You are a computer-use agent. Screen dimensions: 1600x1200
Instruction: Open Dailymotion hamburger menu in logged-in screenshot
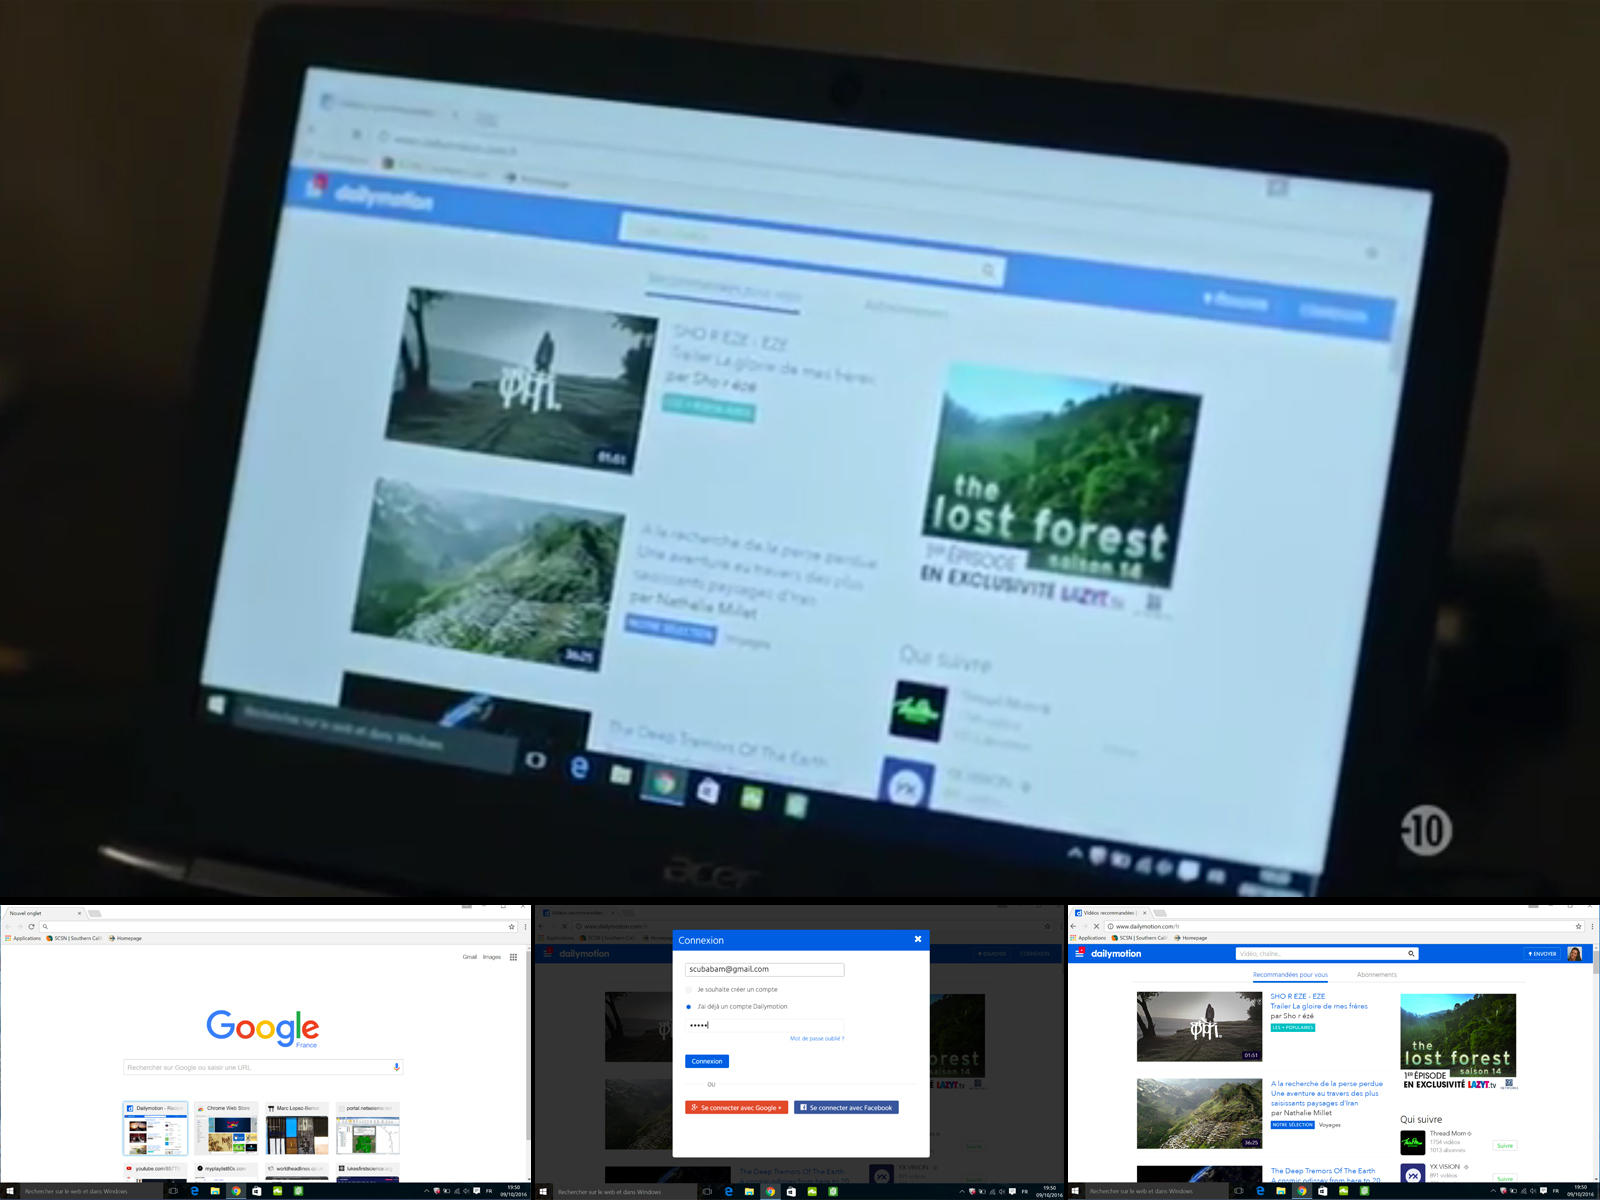1080,953
